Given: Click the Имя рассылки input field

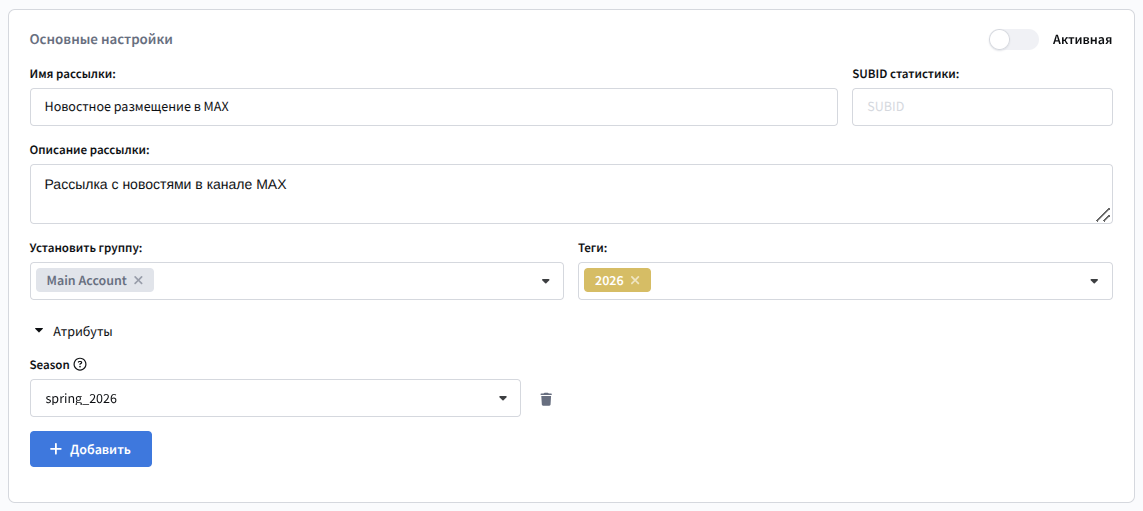Looking at the screenshot, I should pos(433,107).
